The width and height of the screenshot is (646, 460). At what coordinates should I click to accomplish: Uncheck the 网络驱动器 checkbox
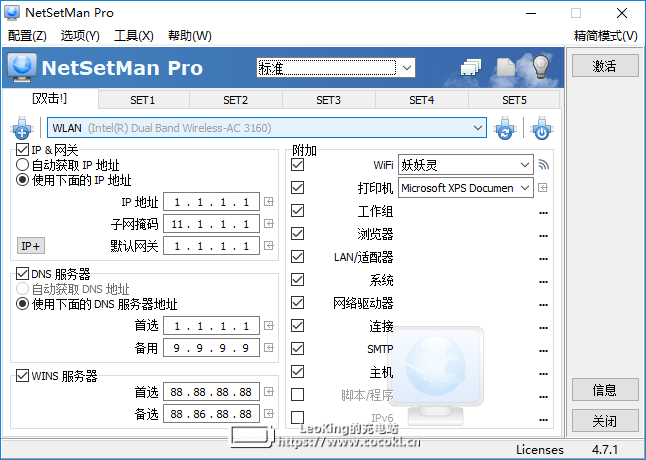click(x=297, y=303)
